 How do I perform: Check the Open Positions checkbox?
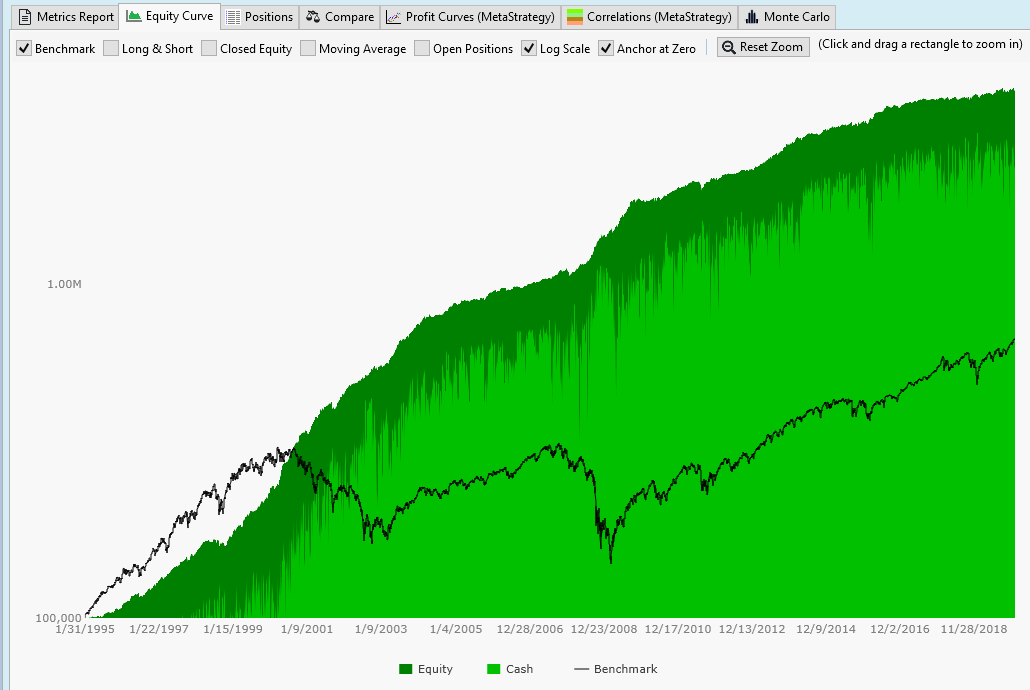pyautogui.click(x=422, y=49)
